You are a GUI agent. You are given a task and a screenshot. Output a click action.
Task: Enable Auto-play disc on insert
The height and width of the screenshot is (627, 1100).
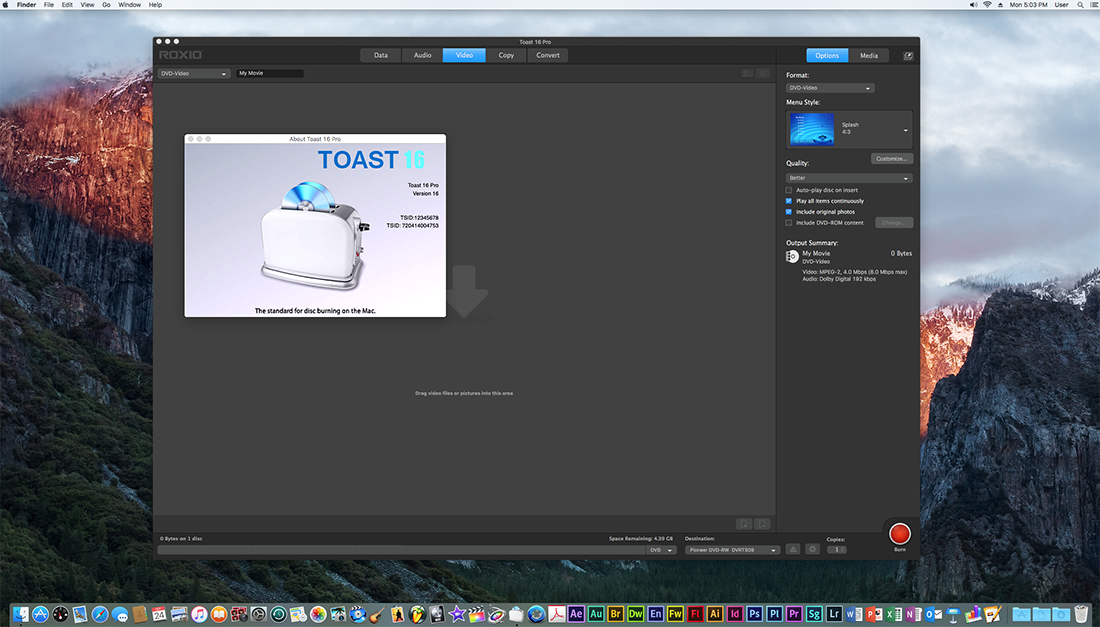point(789,190)
